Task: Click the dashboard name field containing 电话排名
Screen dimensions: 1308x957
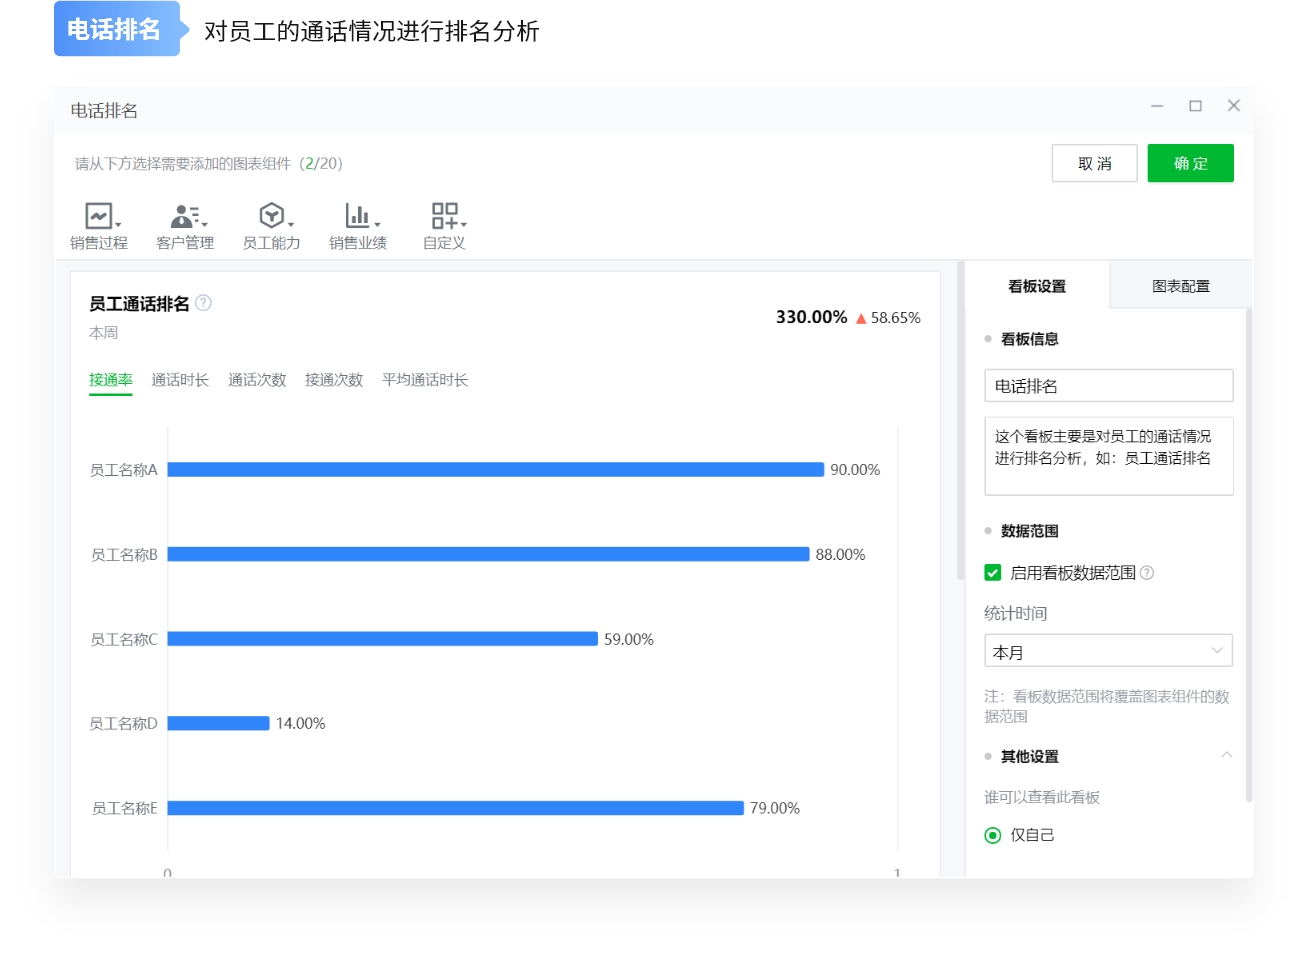Action: [1108, 386]
